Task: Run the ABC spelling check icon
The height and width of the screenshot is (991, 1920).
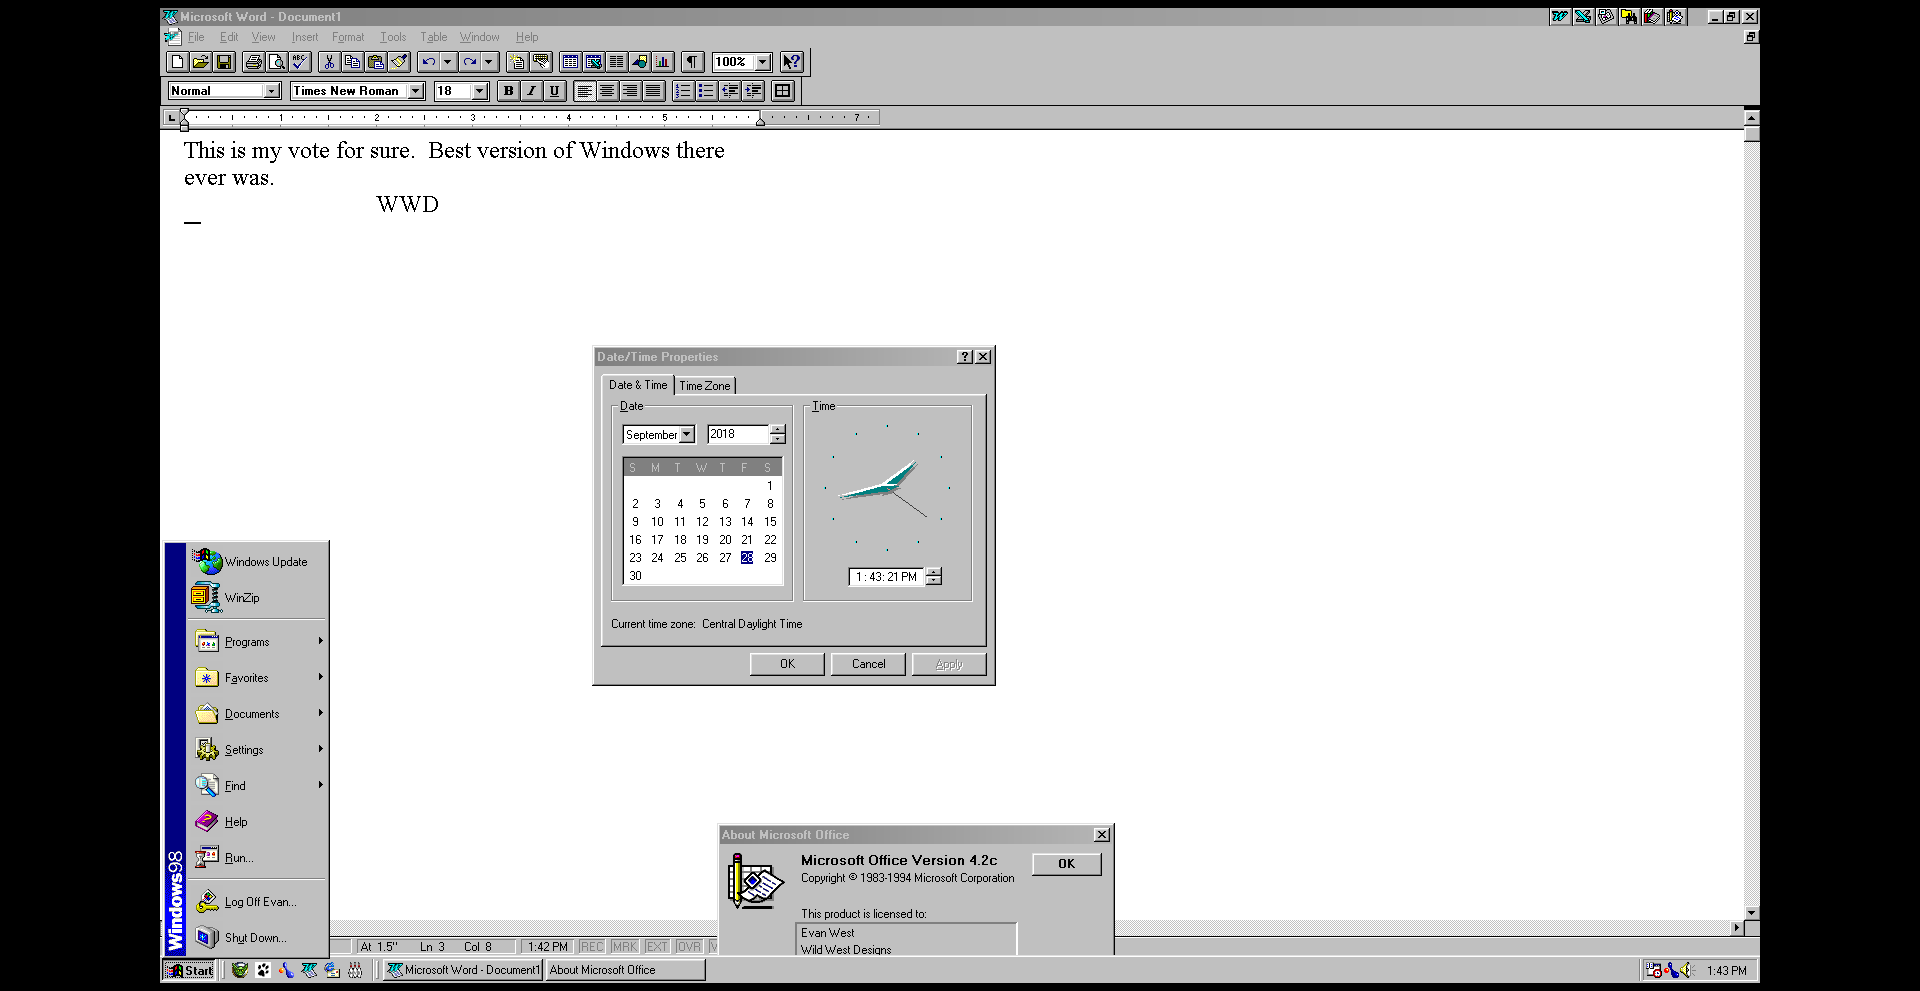Action: pos(300,62)
